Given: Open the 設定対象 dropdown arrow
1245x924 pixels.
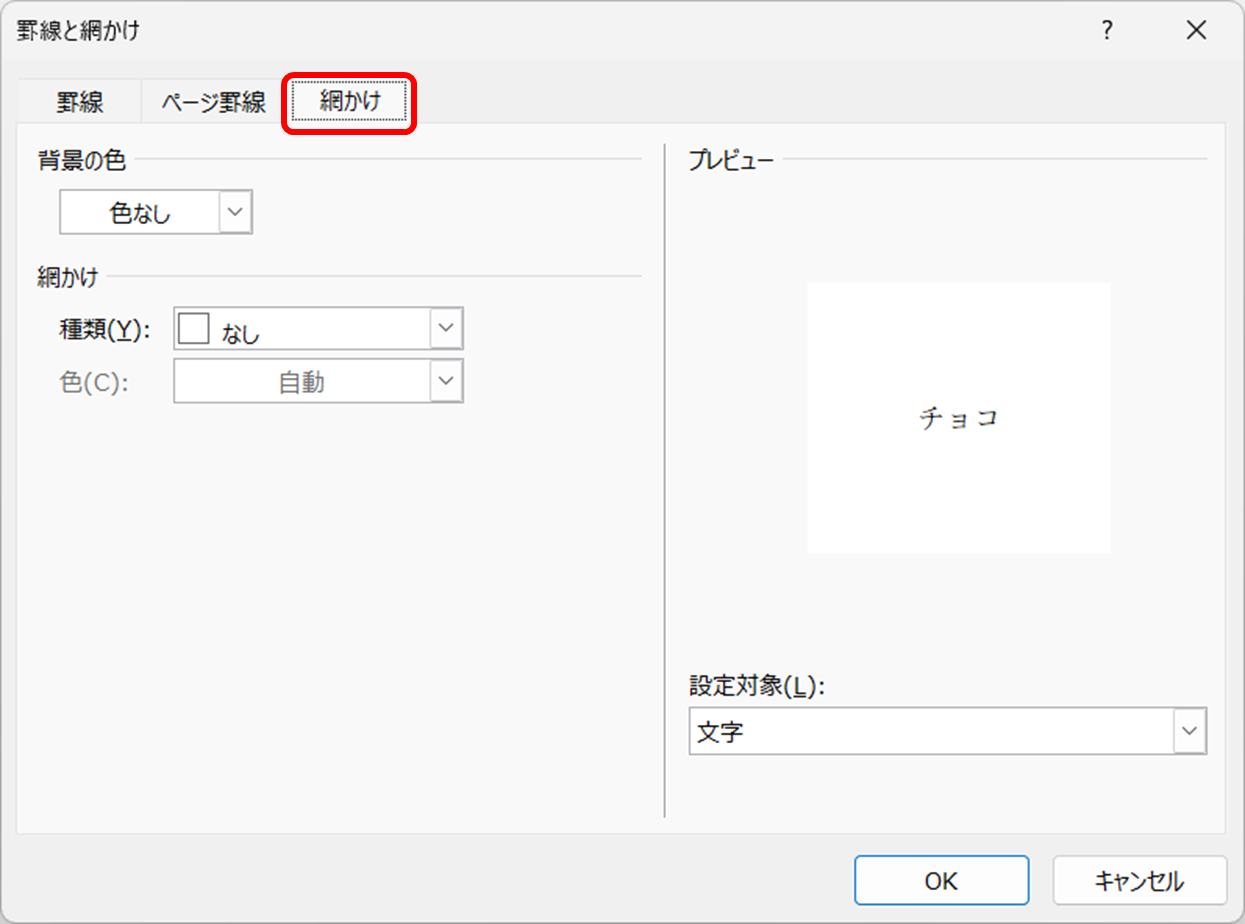Looking at the screenshot, I should tap(1189, 732).
